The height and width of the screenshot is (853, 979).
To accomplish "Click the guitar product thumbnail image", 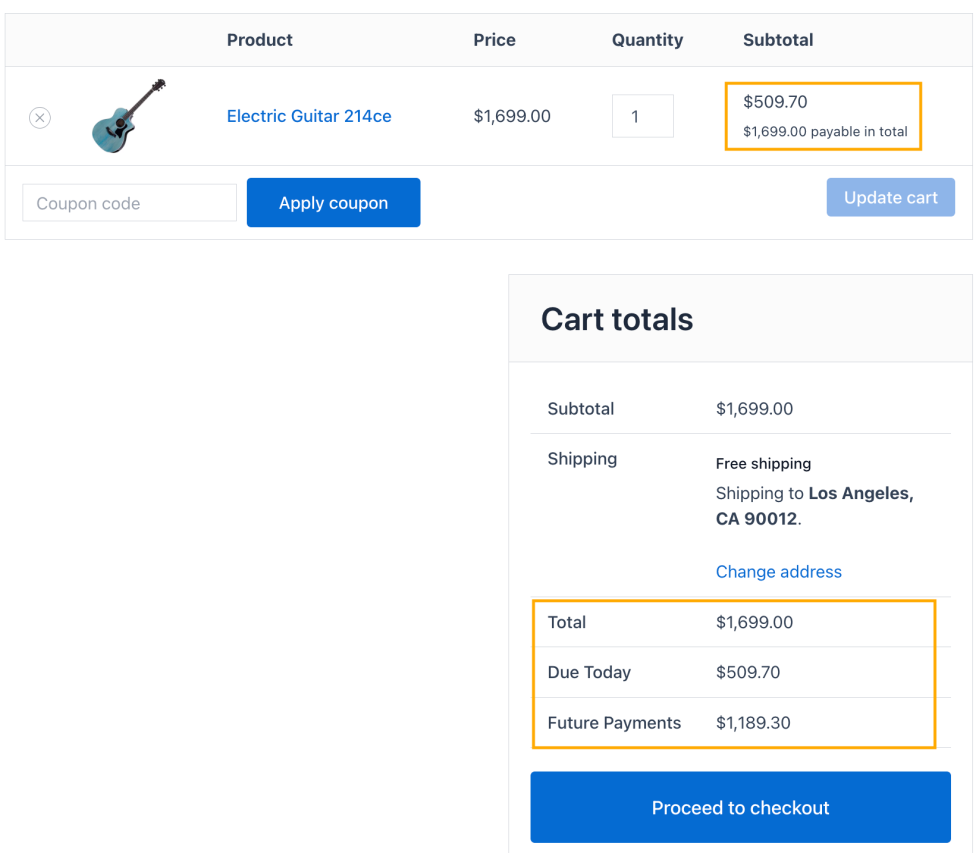I will click(x=128, y=116).
